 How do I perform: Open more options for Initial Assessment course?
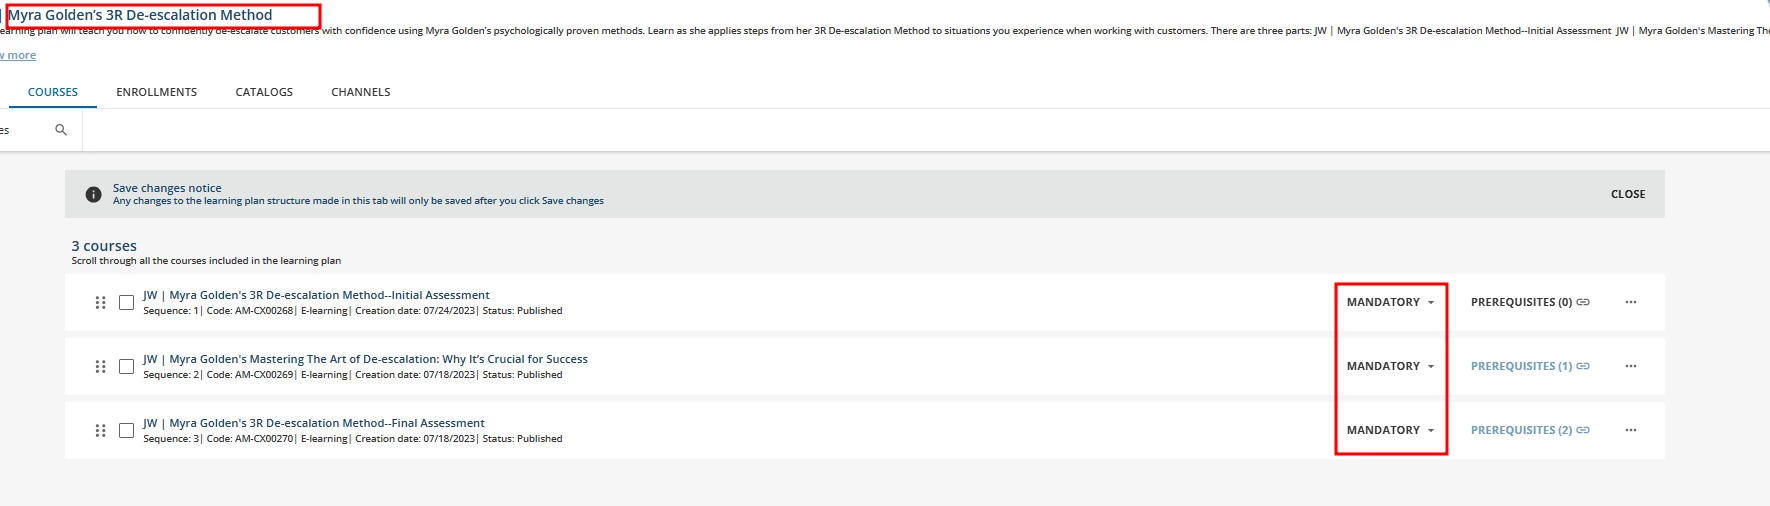pos(1631,302)
